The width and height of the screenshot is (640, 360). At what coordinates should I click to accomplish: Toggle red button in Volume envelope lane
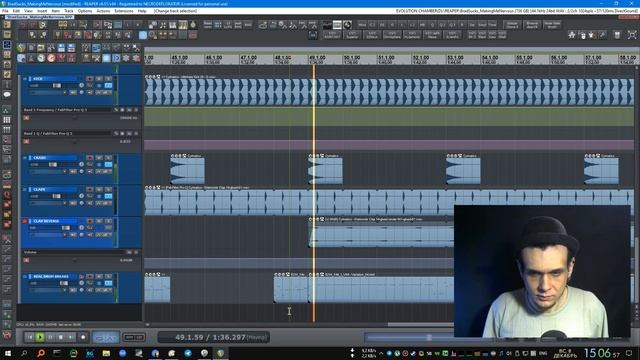pyautogui.click(x=26, y=260)
